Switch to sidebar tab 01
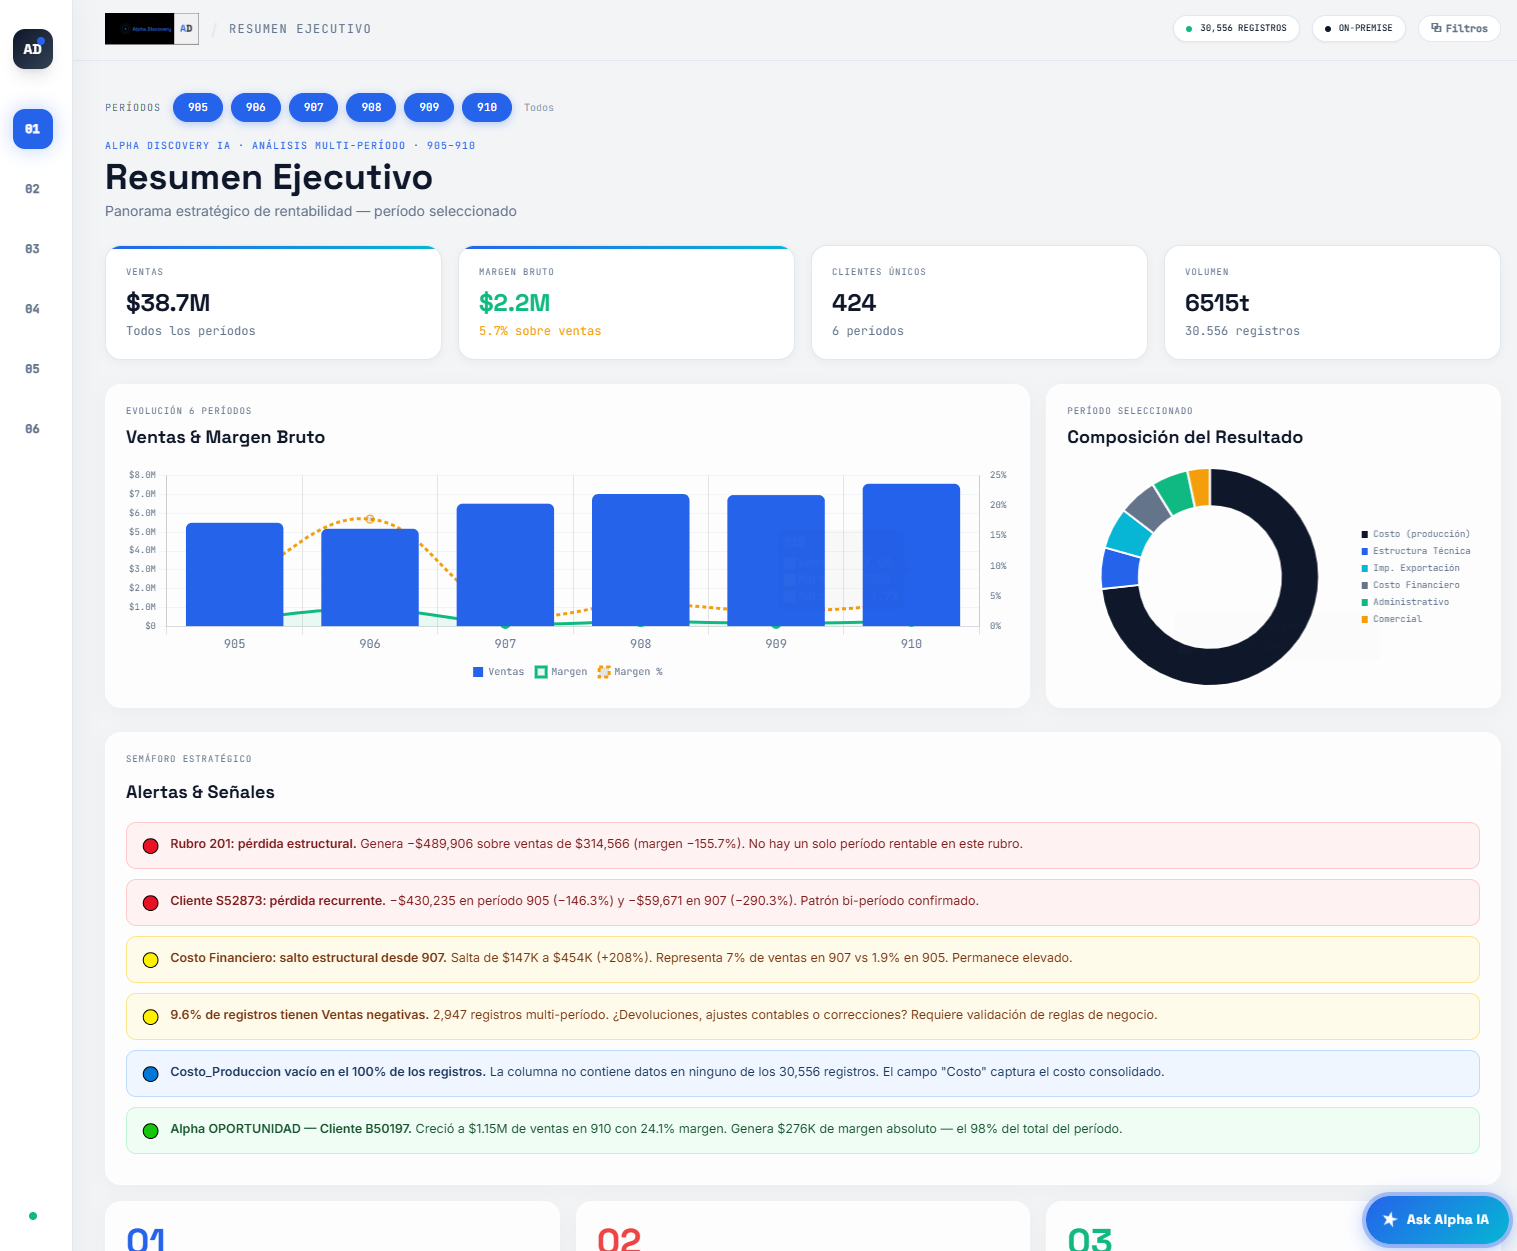Image resolution: width=1517 pixels, height=1251 pixels. 32,128
